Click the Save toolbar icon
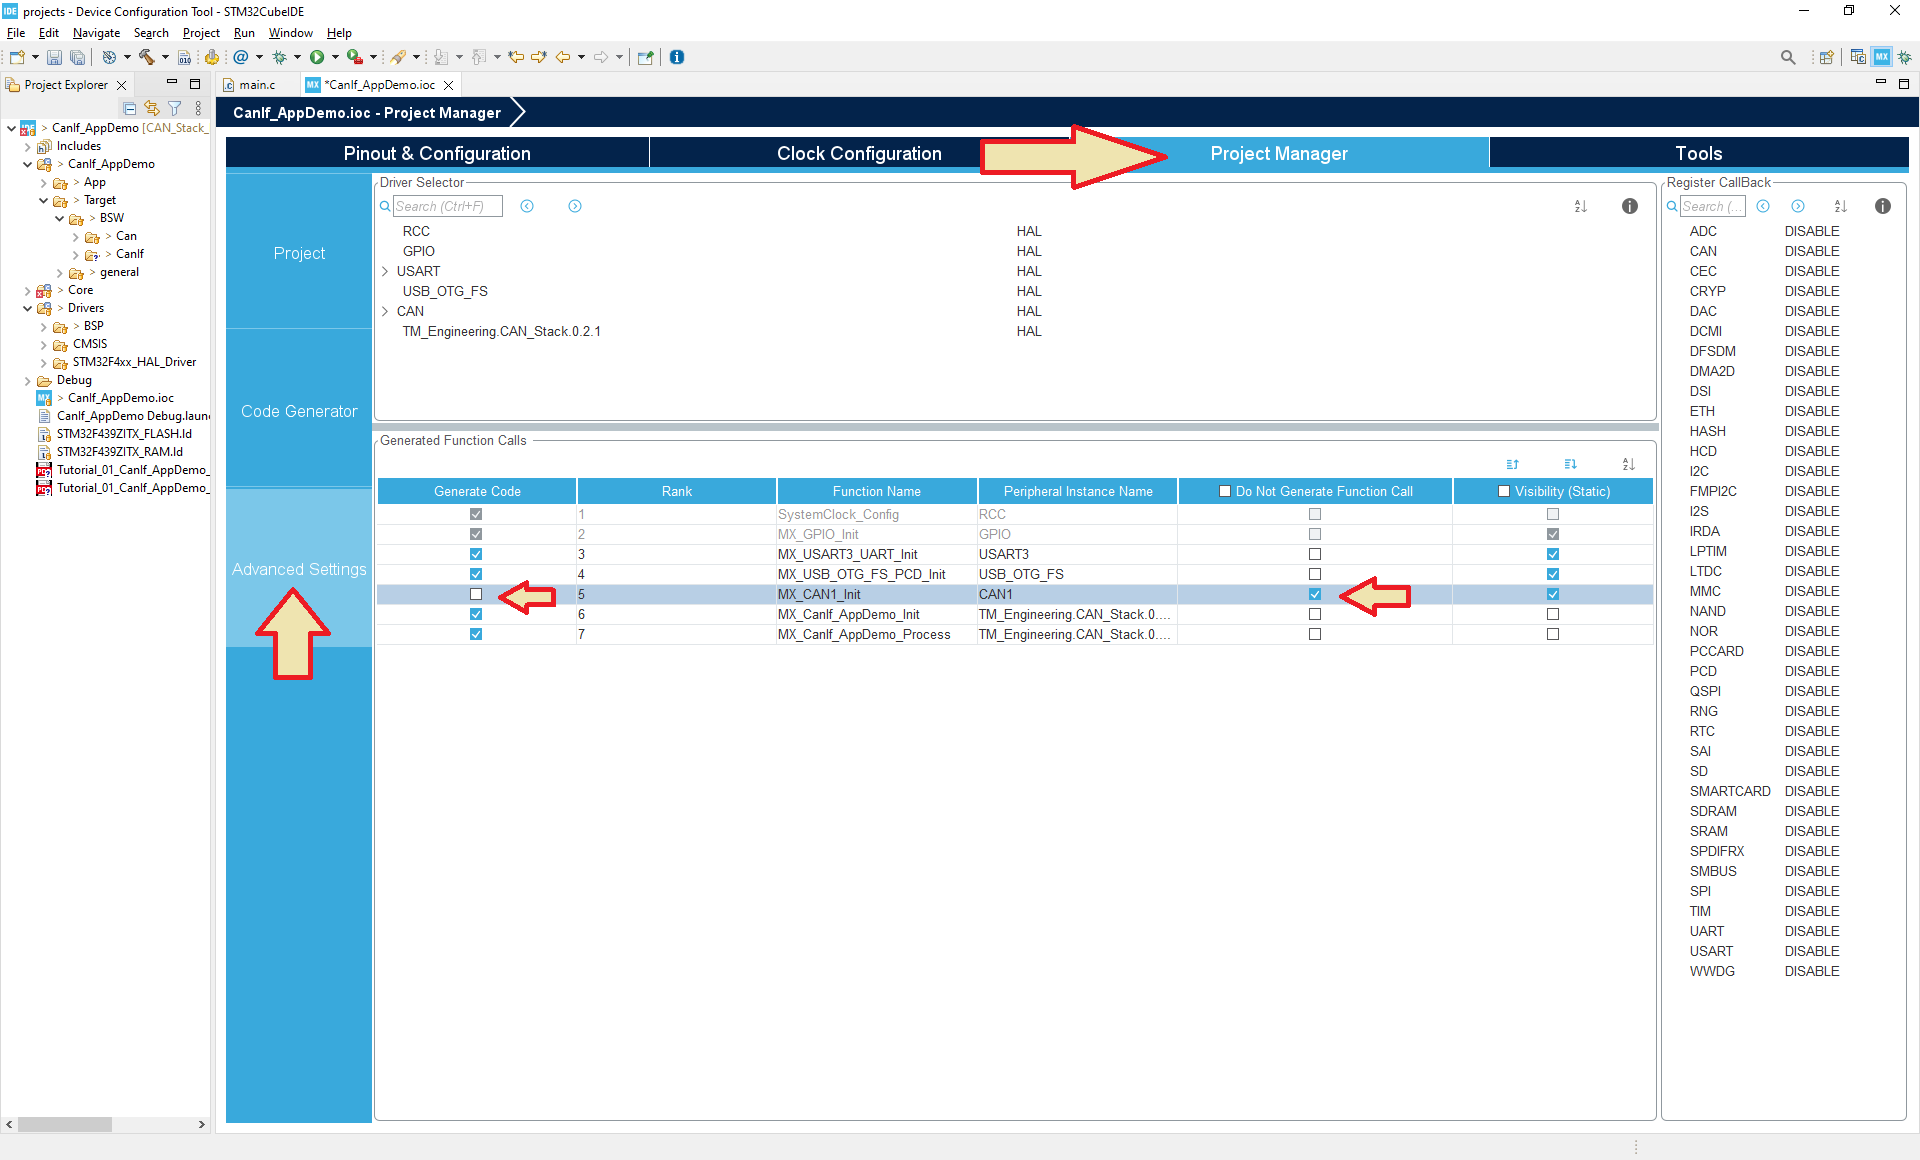 pos(55,57)
